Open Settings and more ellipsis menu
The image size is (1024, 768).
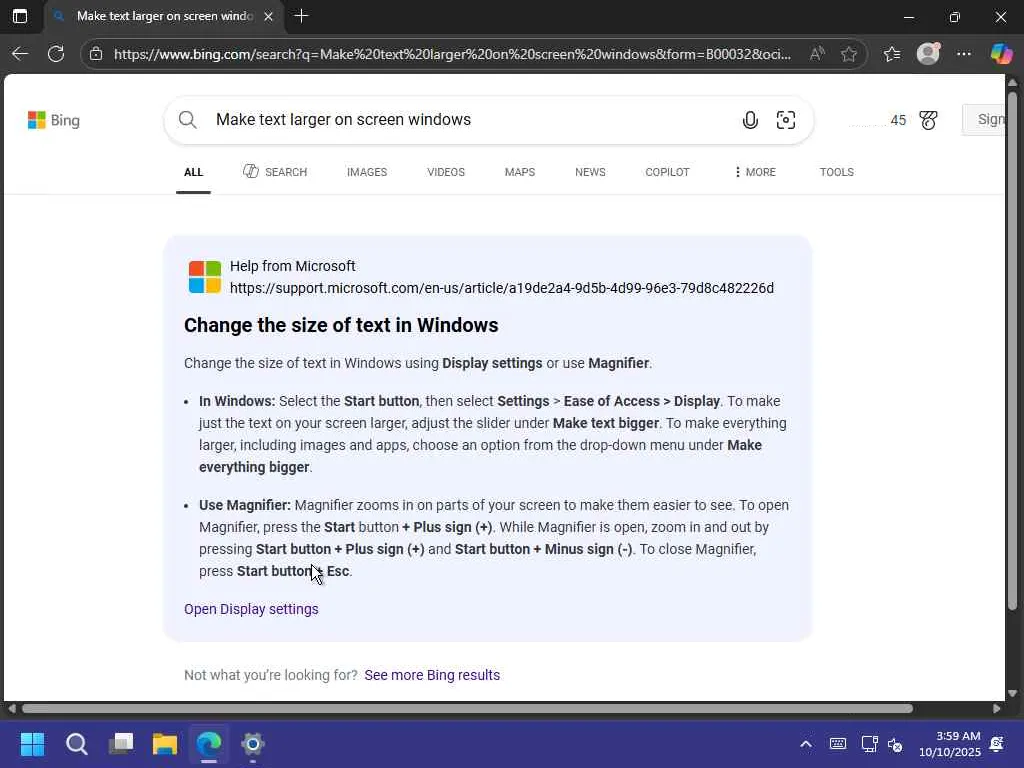click(964, 54)
